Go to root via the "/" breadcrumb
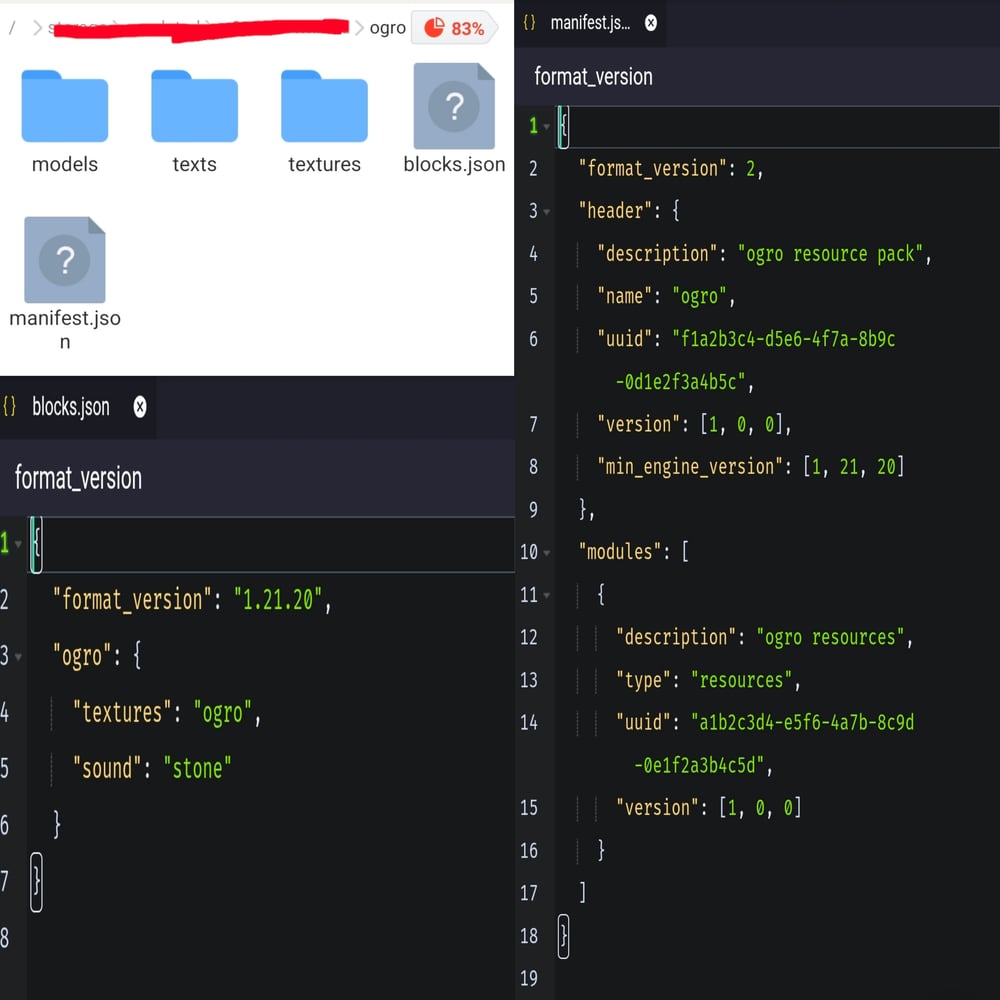Viewport: 1000px width, 1000px height. pyautogui.click(x=11, y=28)
